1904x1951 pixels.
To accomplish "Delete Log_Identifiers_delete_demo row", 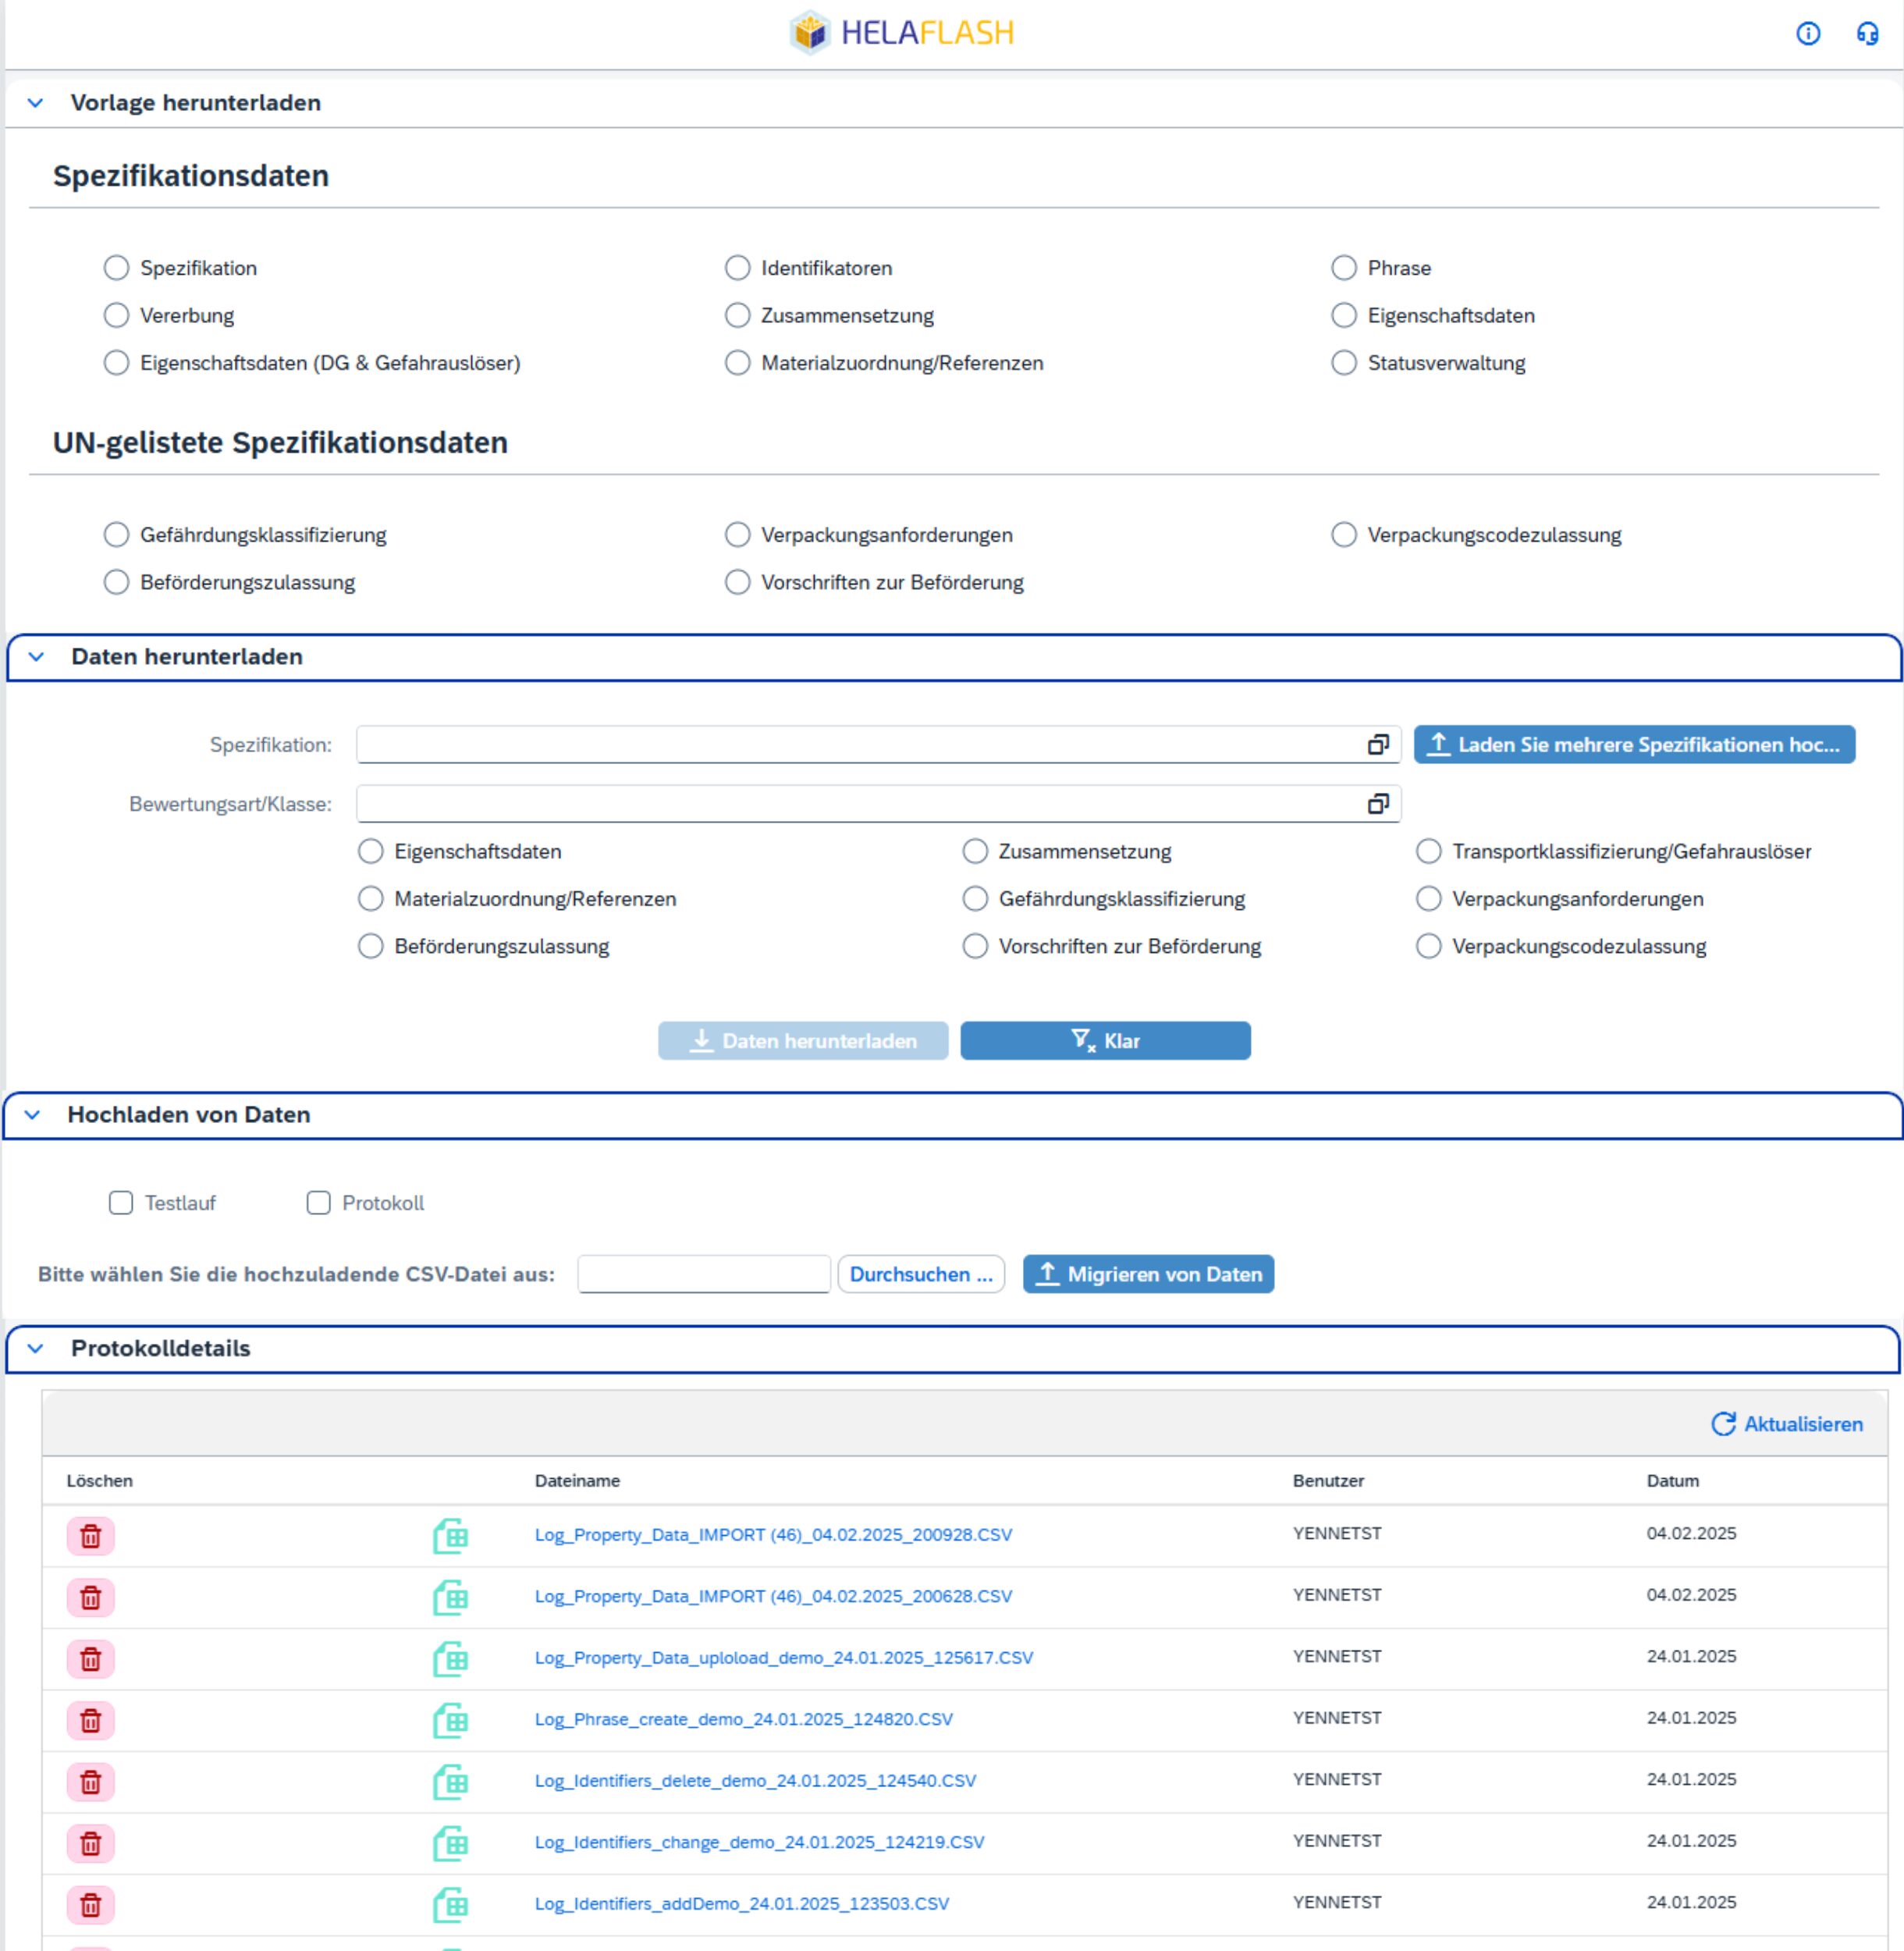I will point(91,1782).
